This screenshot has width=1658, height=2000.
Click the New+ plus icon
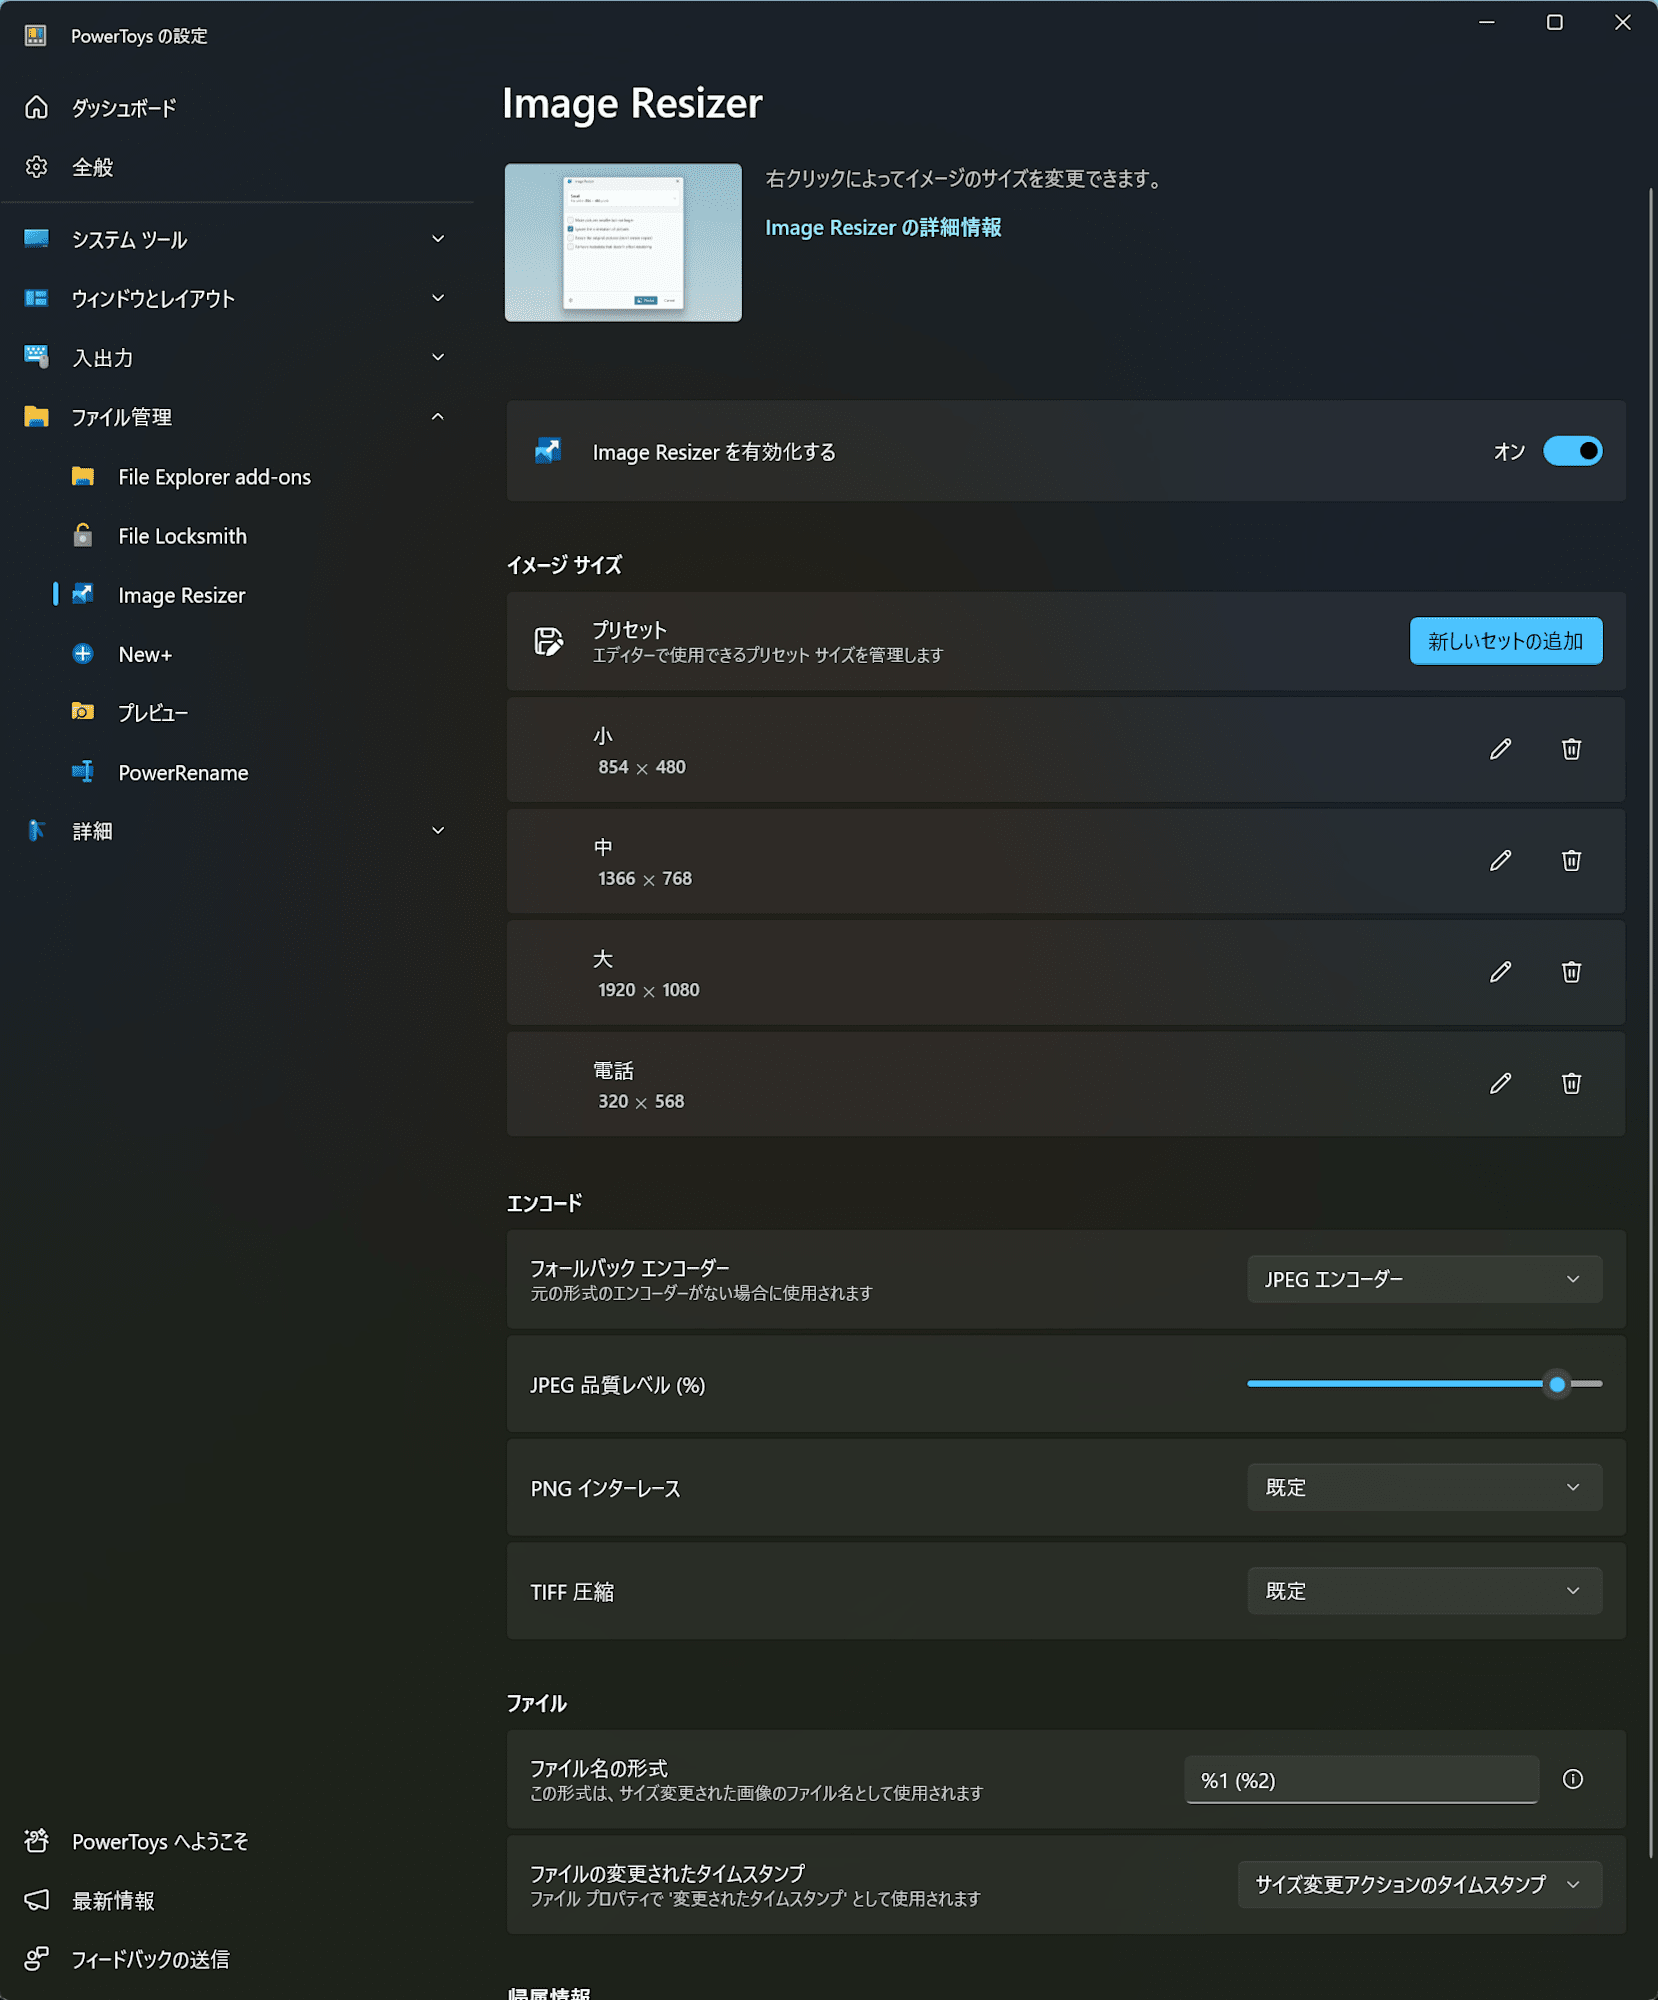pos(83,654)
